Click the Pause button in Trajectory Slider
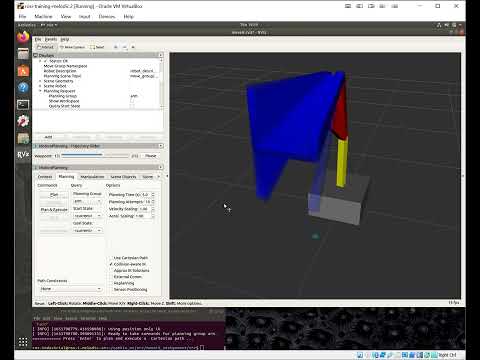The width and height of the screenshot is (480, 360). [150, 156]
